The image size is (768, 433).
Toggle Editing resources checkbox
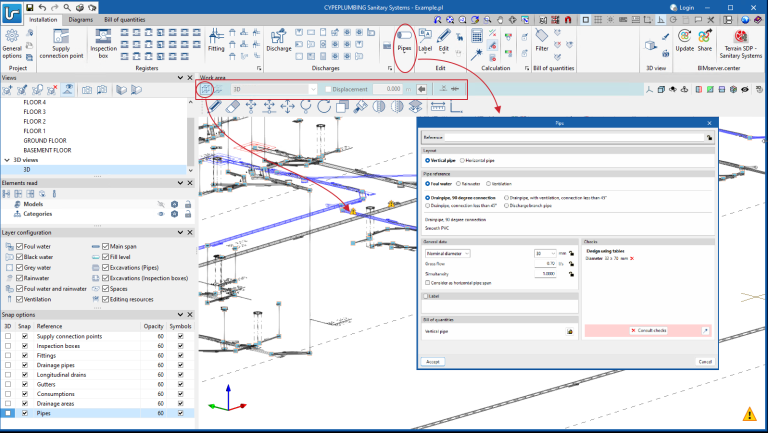tap(105, 299)
